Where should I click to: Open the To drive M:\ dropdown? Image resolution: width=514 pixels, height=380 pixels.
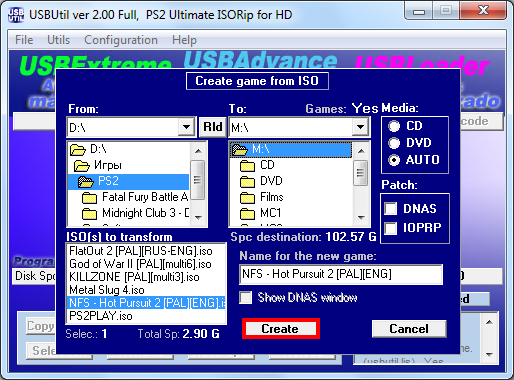(360, 127)
